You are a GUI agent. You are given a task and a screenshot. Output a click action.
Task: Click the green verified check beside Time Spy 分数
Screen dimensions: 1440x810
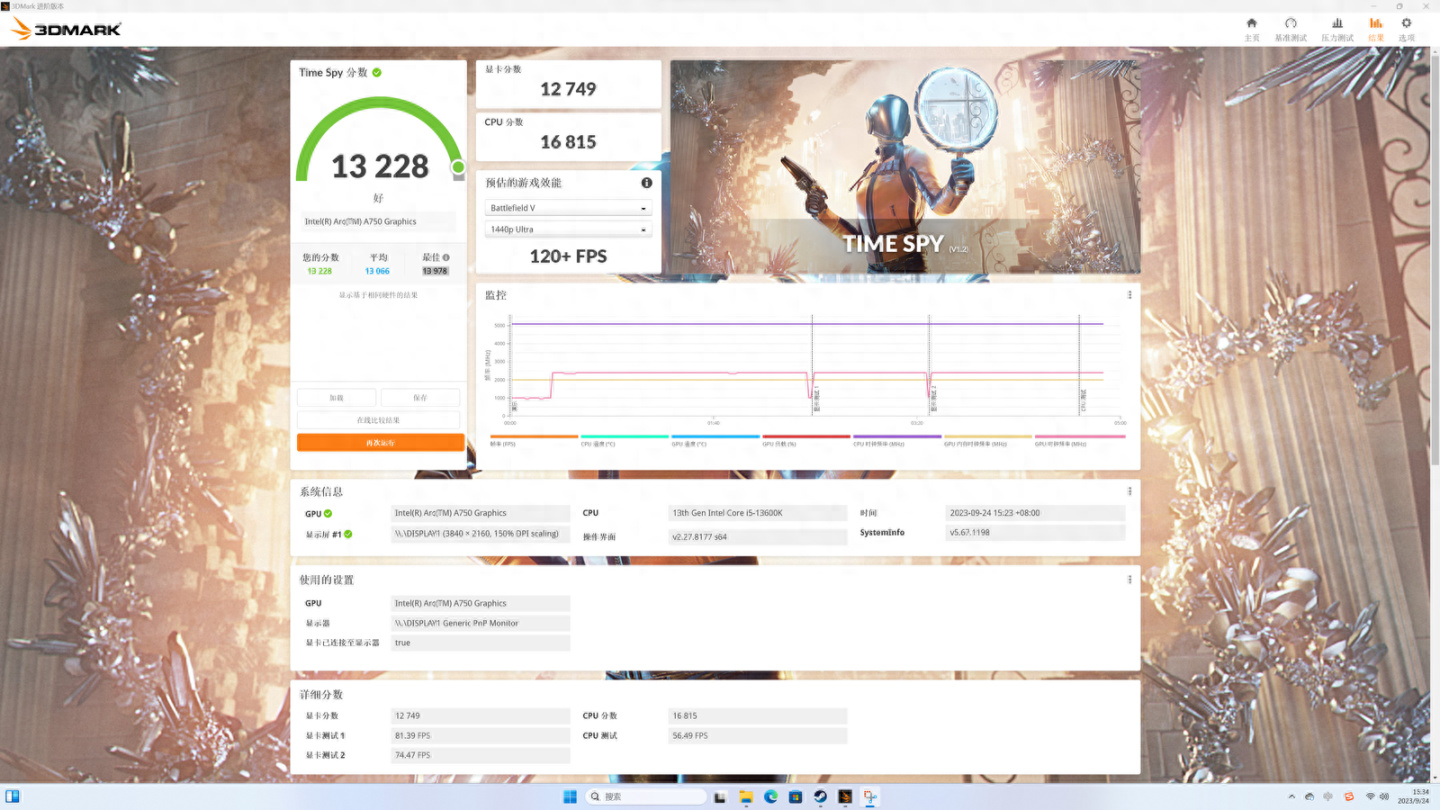[x=377, y=72]
